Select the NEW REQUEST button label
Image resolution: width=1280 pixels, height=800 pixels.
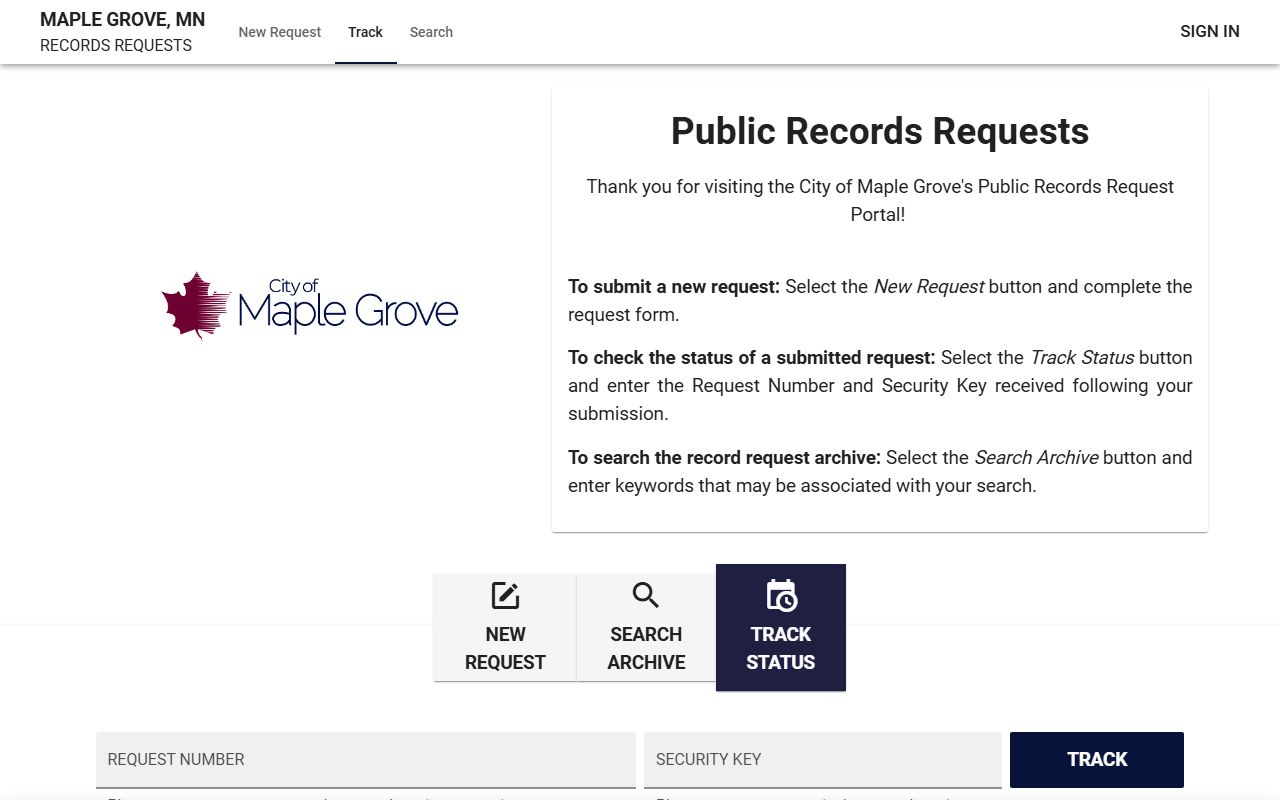(505, 648)
